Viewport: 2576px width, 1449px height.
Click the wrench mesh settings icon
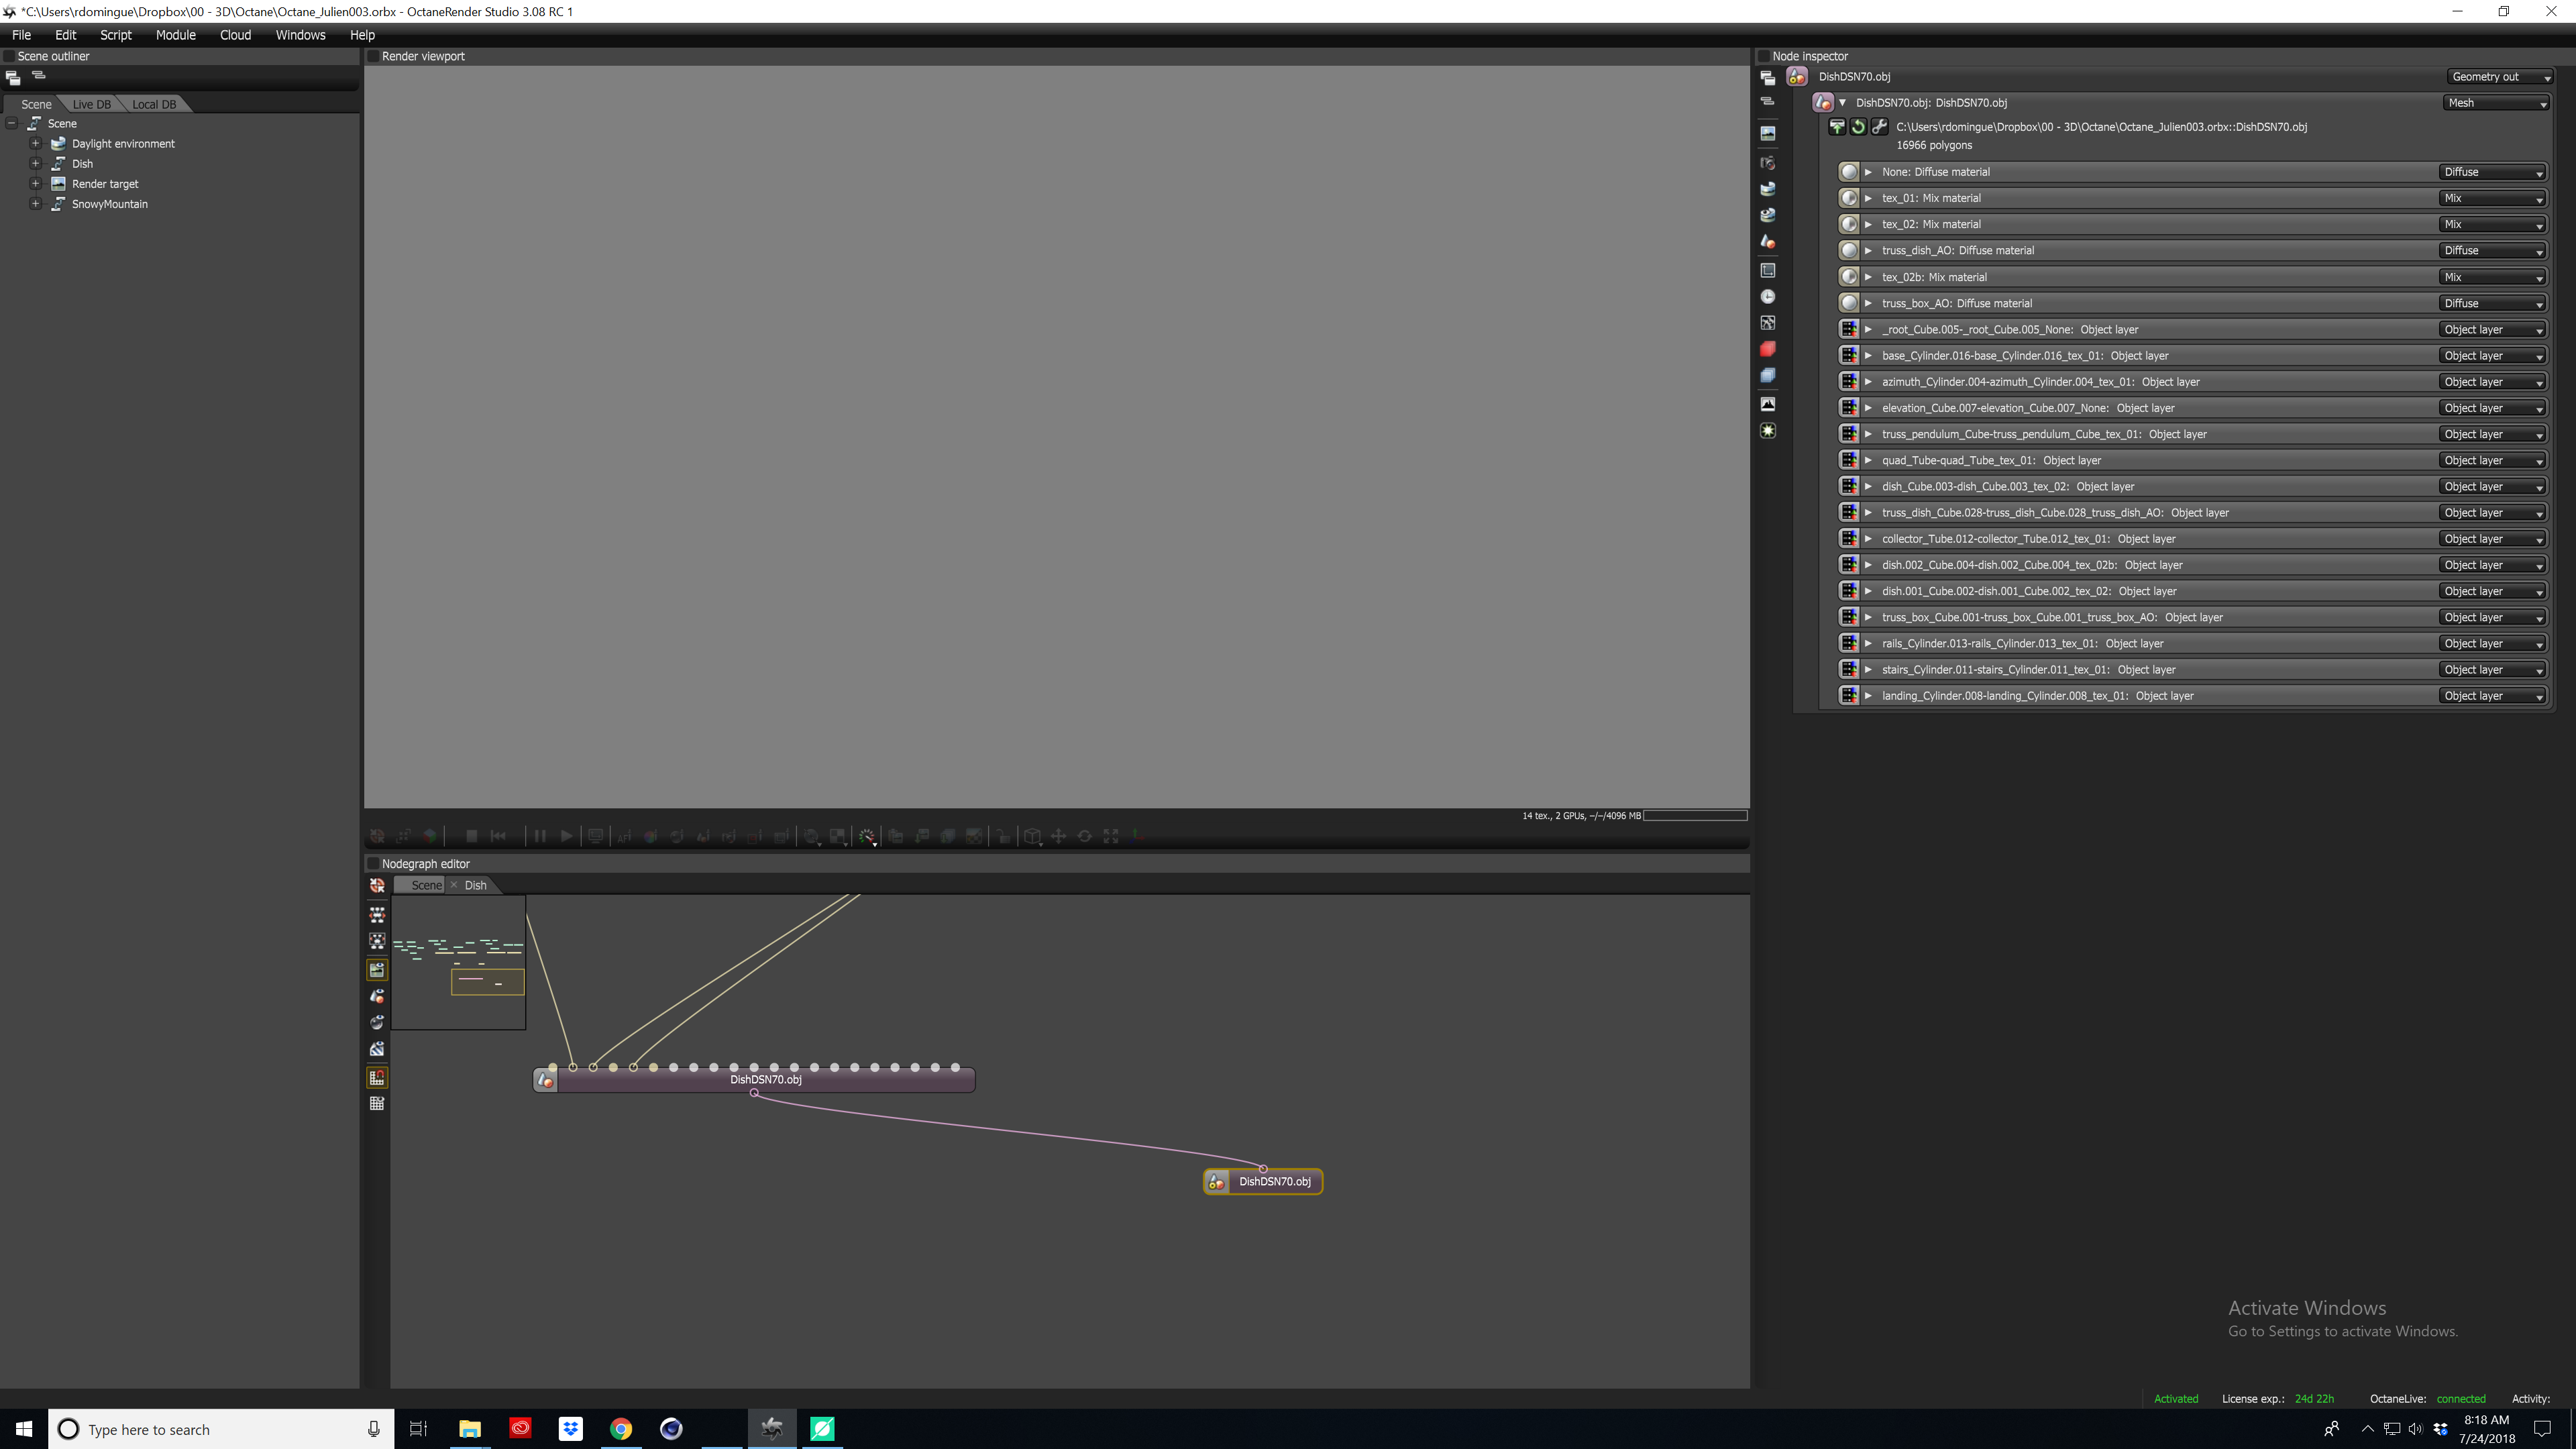1879,127
